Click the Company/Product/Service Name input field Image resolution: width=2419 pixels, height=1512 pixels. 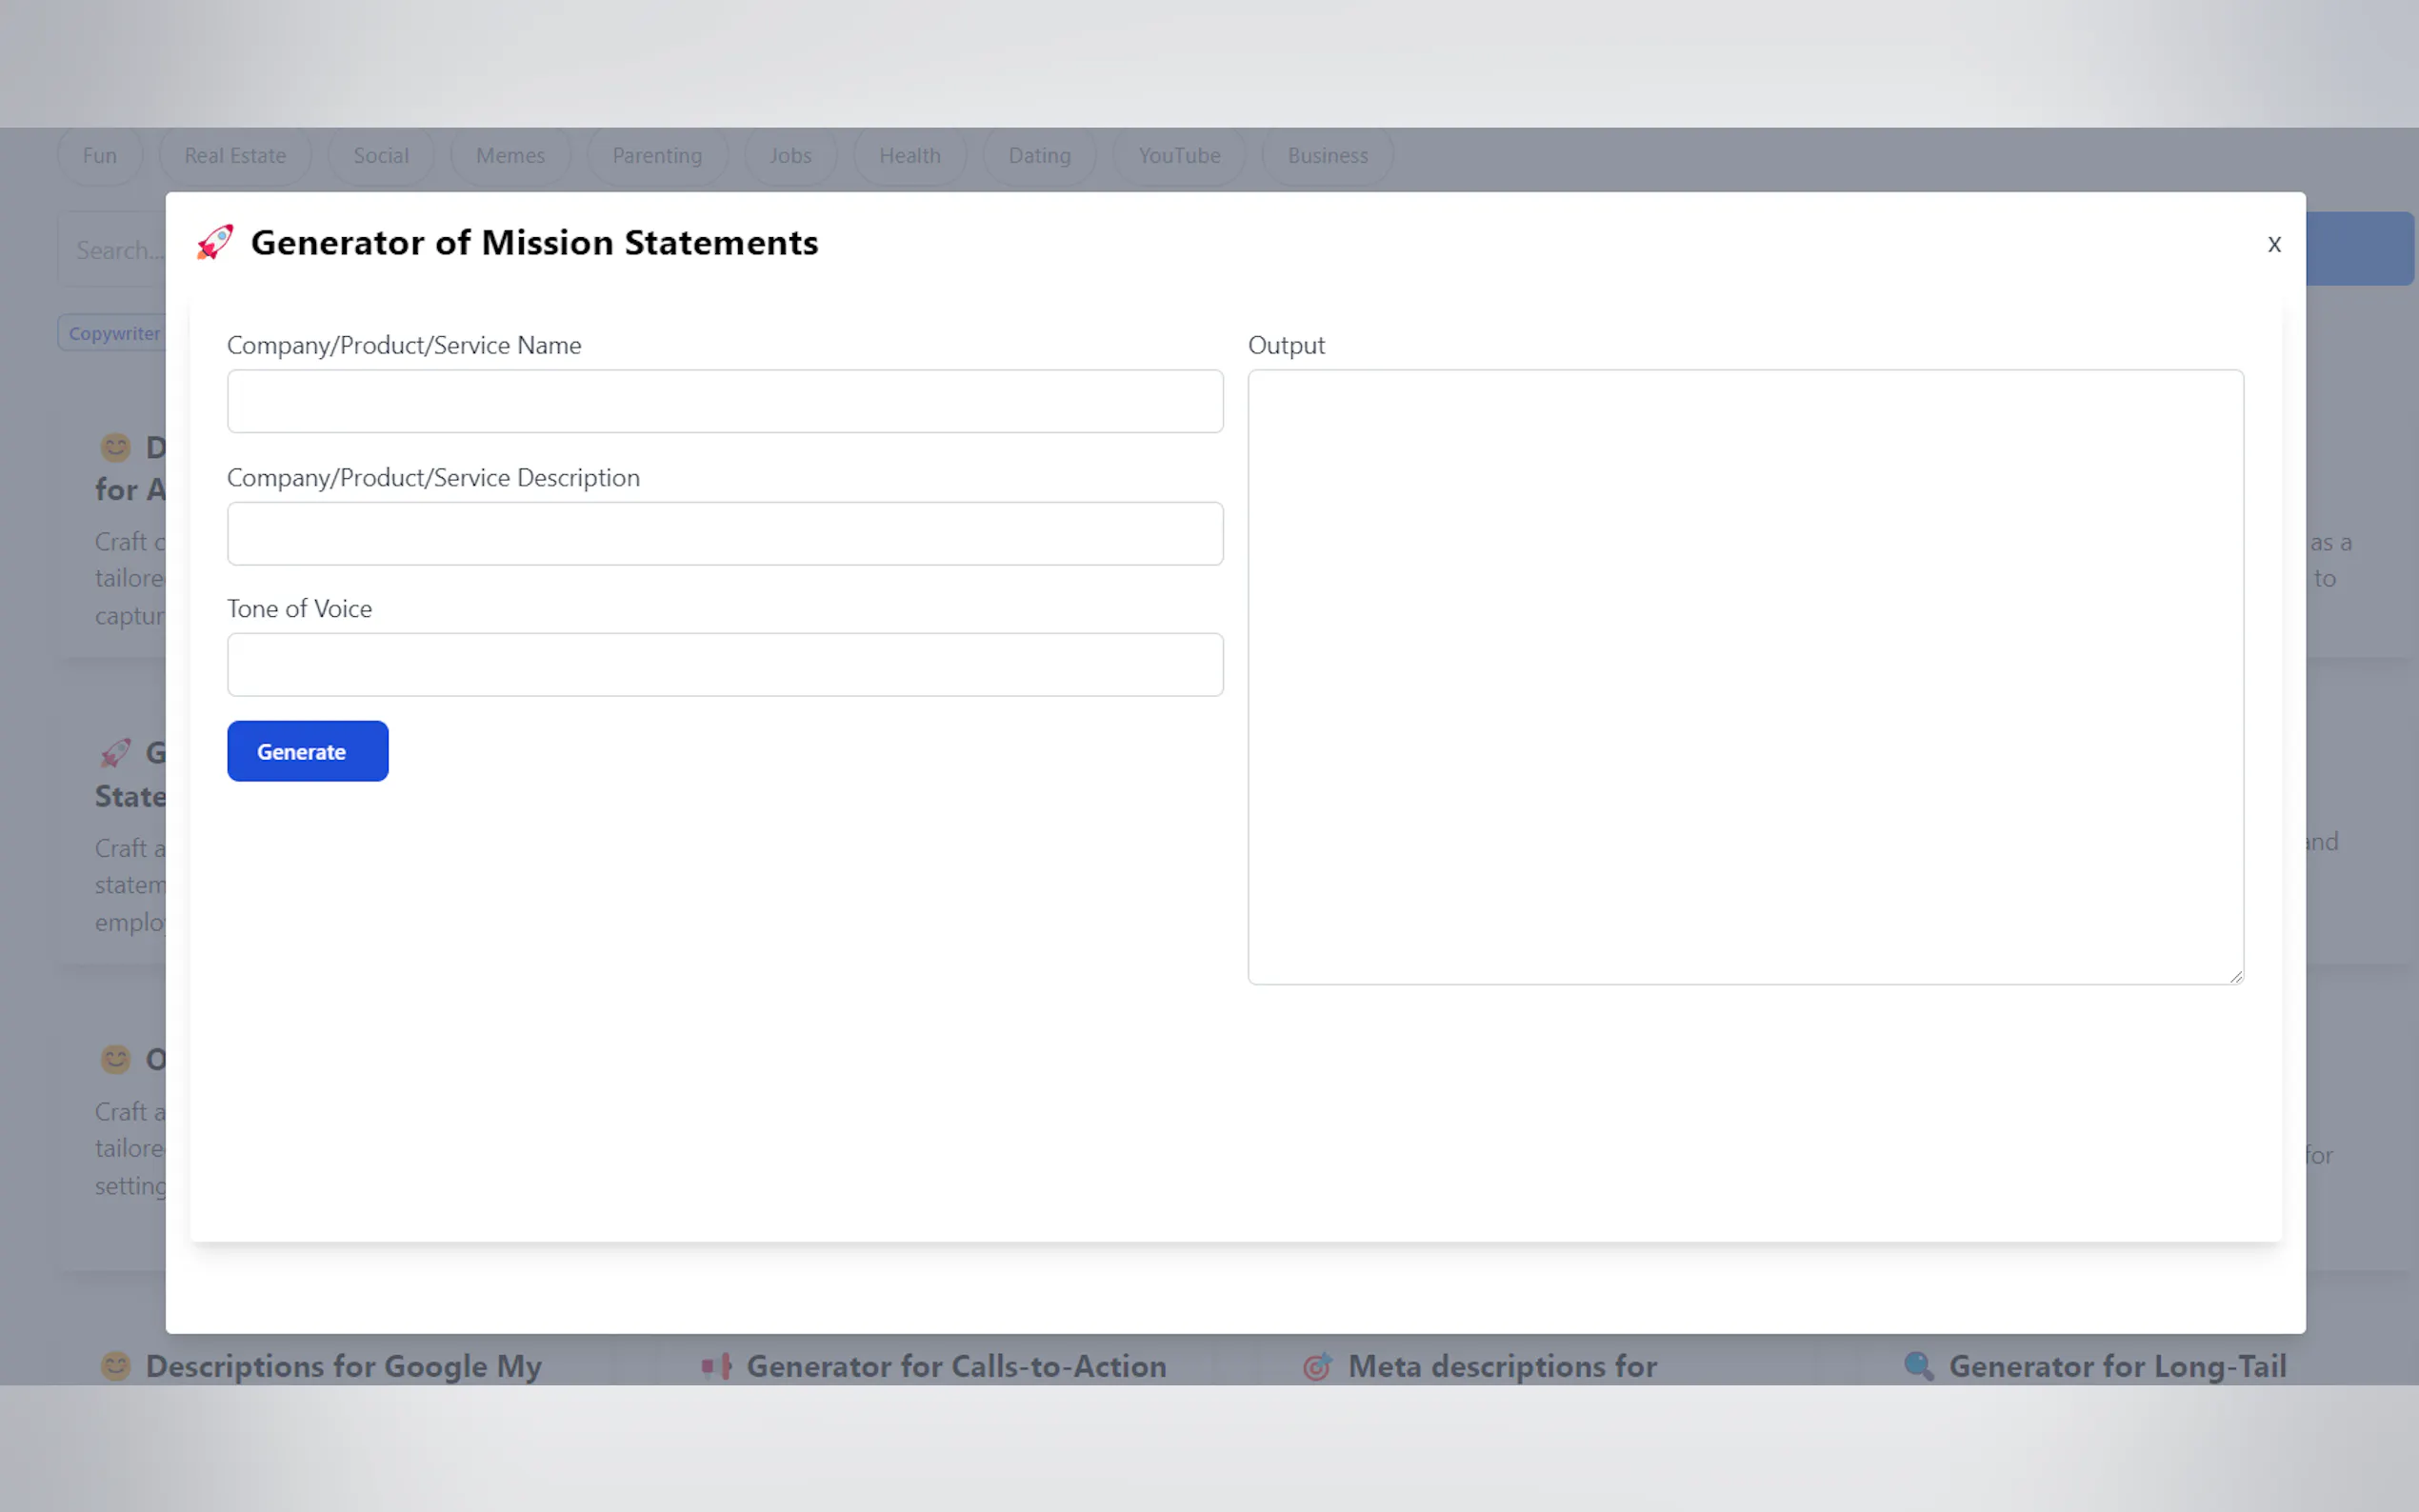tap(724, 402)
